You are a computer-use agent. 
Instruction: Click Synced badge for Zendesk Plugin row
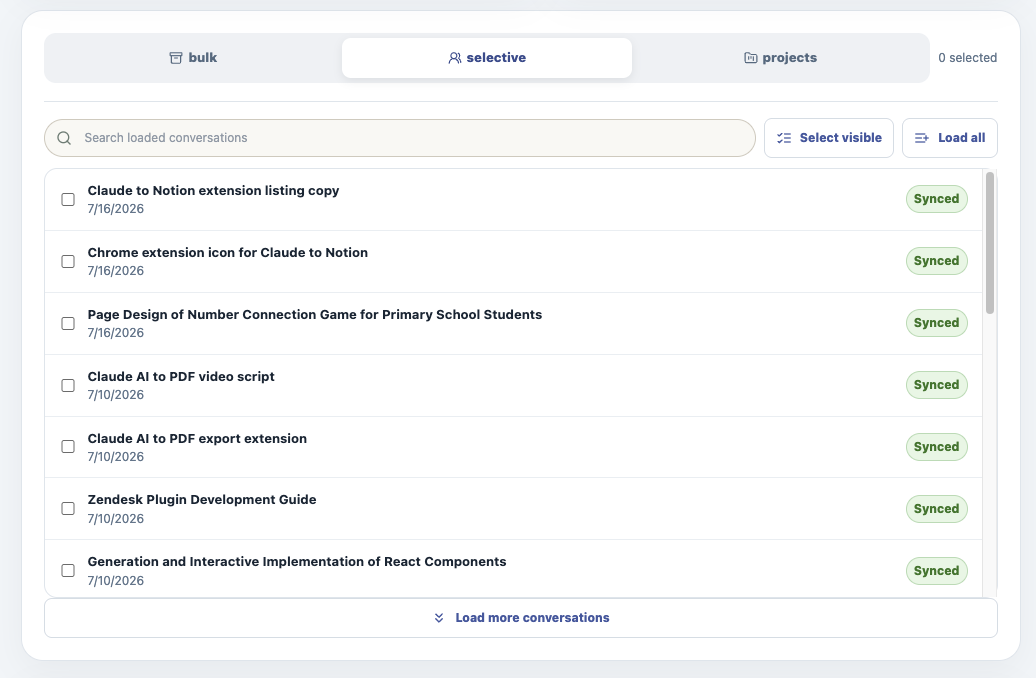click(936, 509)
